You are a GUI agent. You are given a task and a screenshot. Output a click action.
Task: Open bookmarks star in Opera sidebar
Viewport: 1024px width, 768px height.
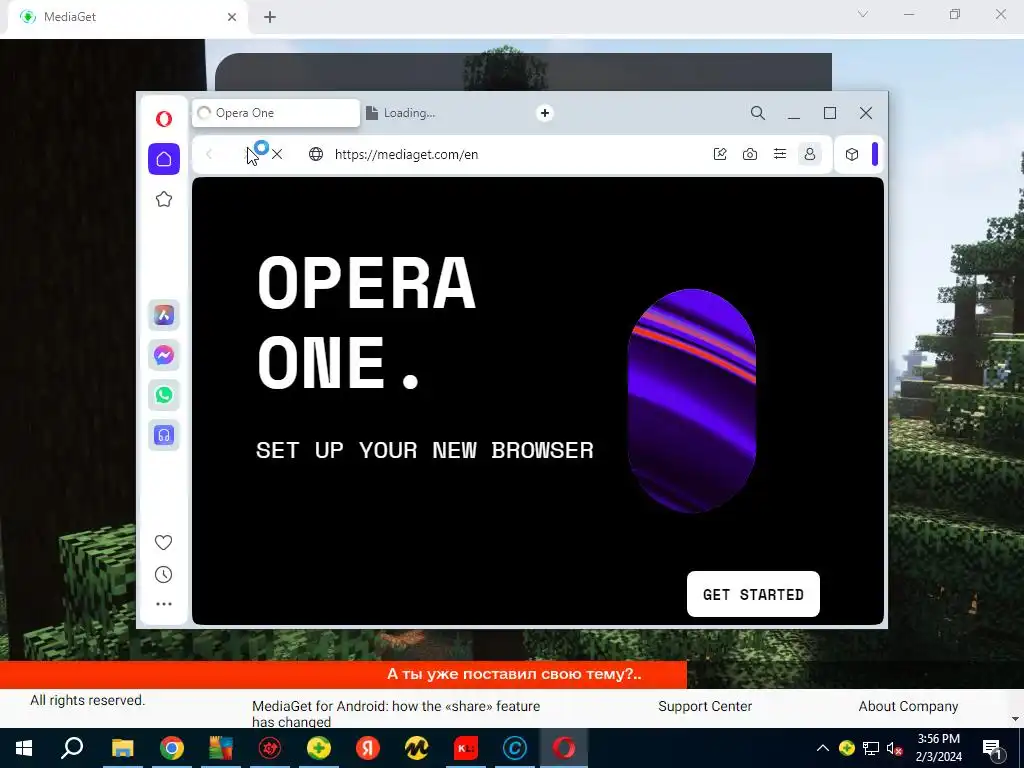point(164,199)
